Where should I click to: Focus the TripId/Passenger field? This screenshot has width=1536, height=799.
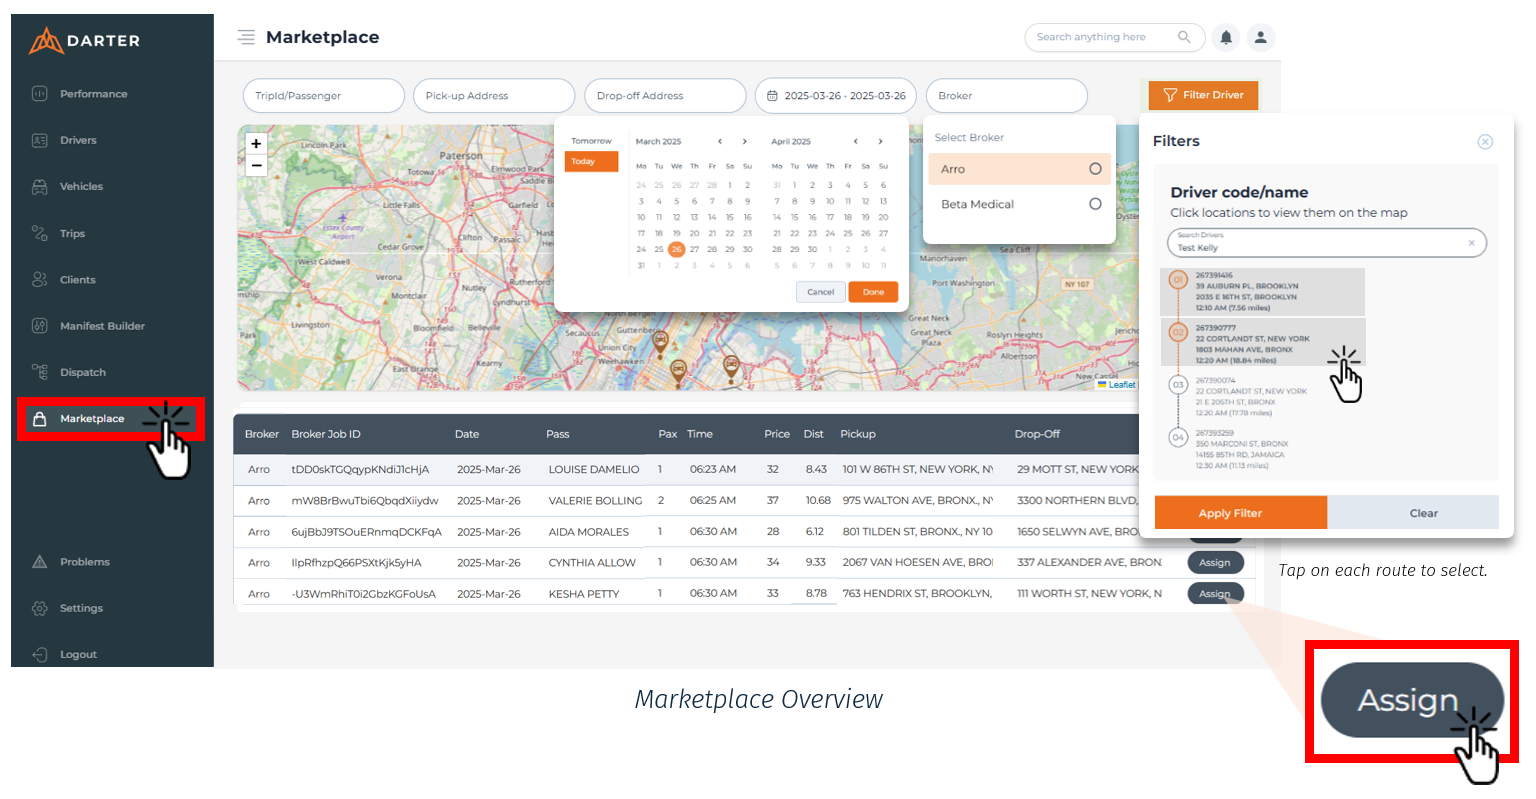(323, 96)
